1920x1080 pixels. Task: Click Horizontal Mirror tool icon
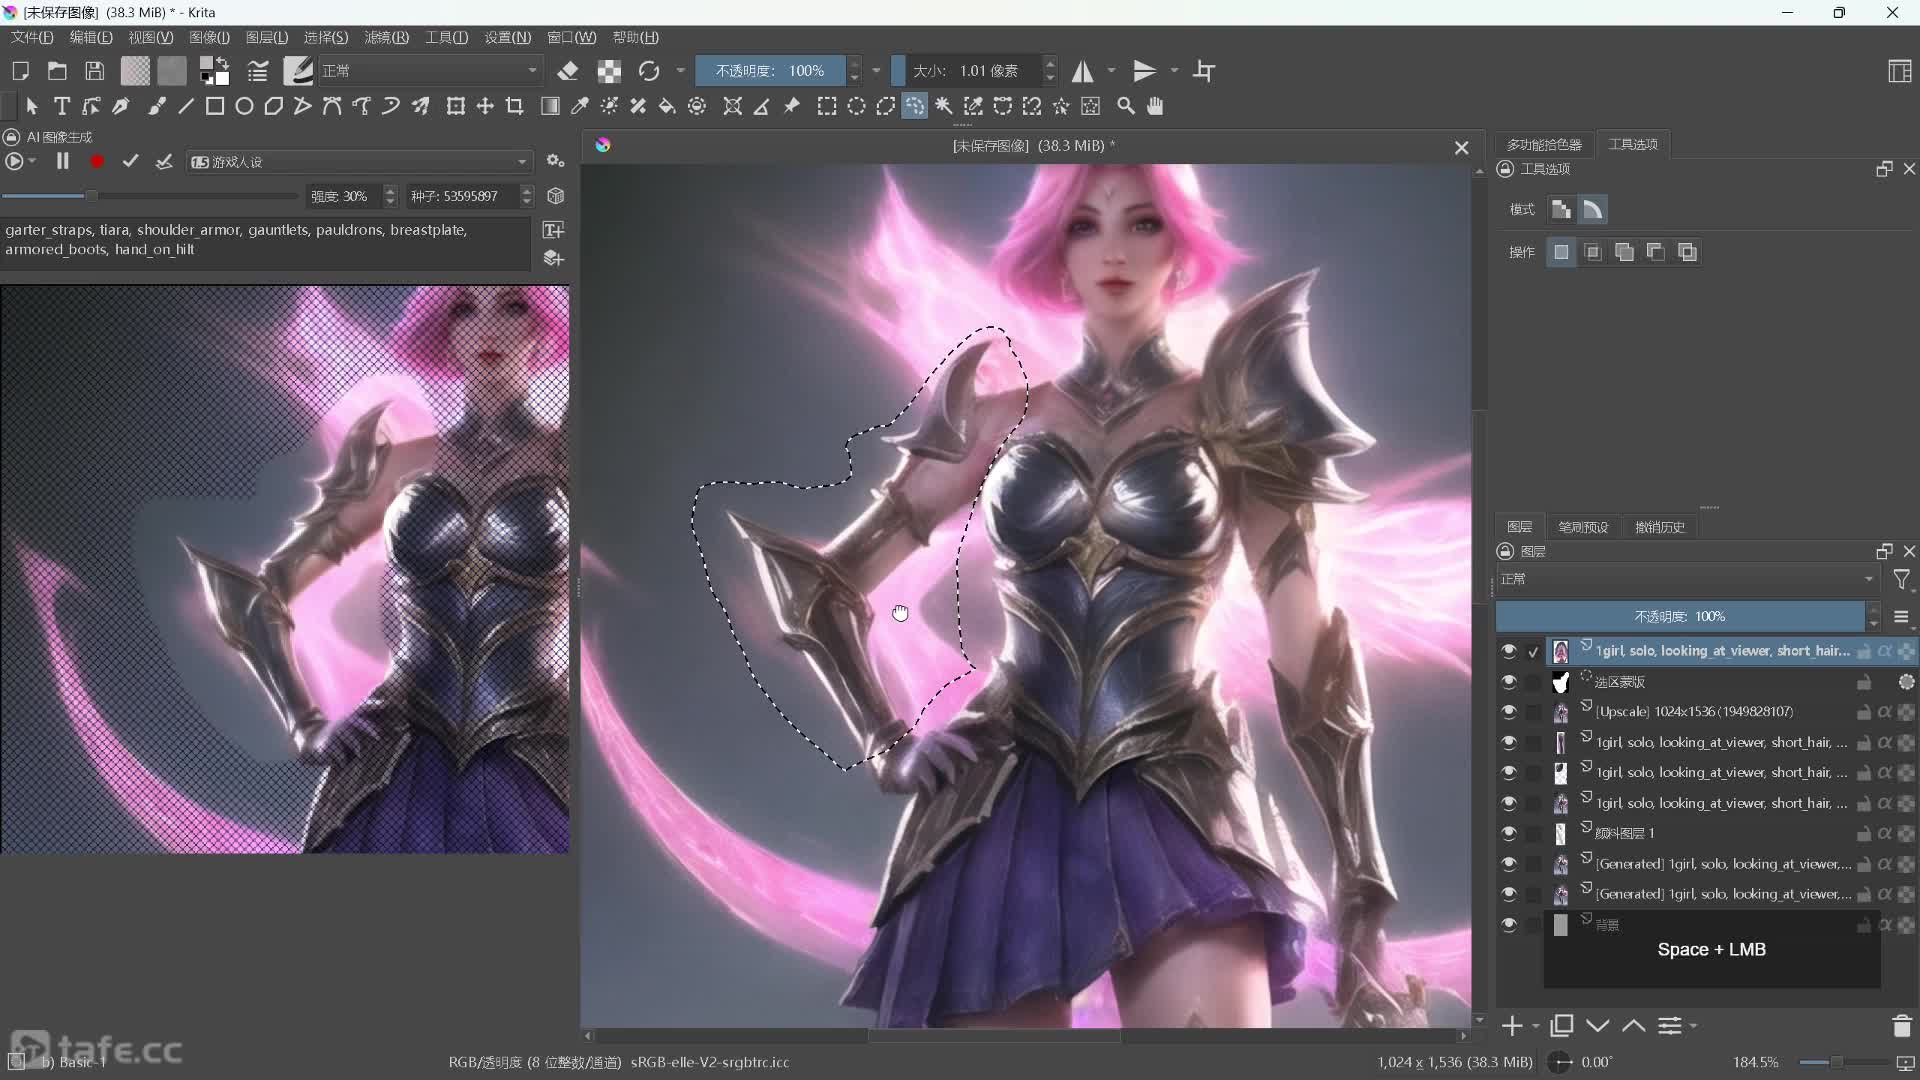[1083, 71]
